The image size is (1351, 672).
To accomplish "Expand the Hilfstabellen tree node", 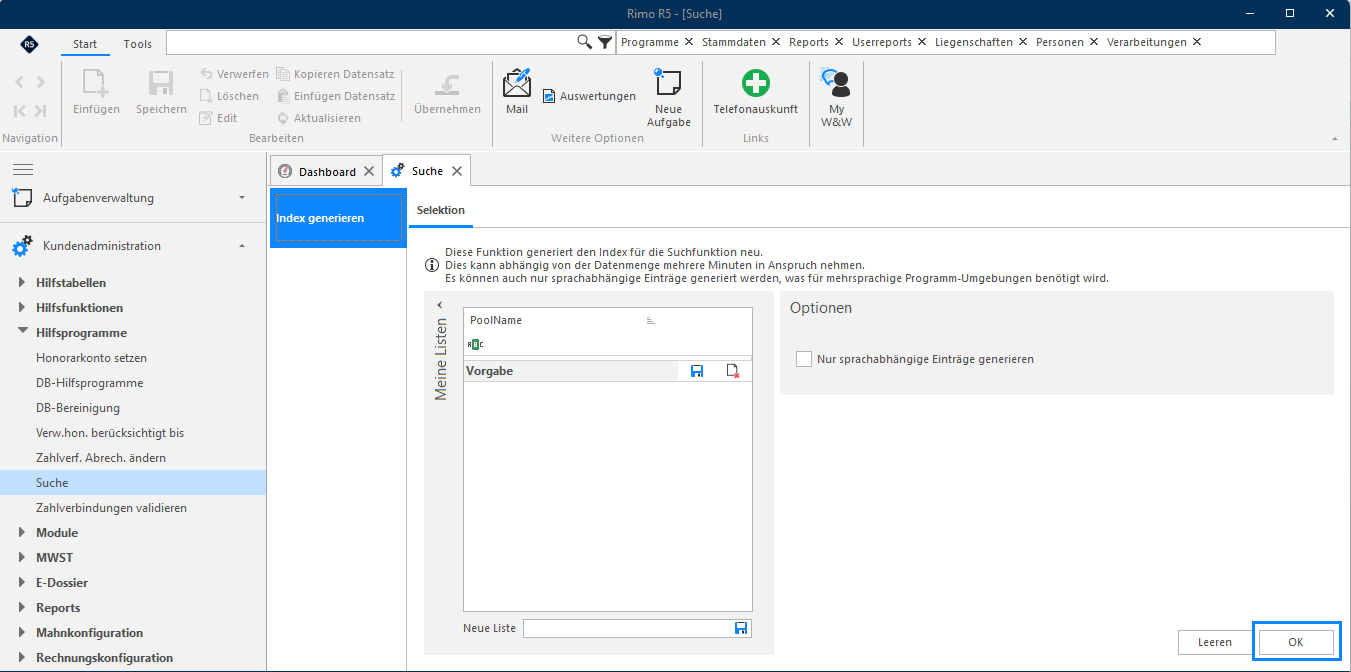I will [x=23, y=283].
